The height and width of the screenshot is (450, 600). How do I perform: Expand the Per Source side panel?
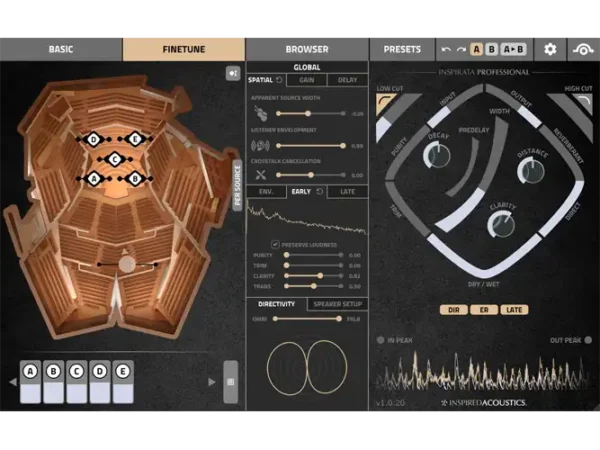click(237, 185)
